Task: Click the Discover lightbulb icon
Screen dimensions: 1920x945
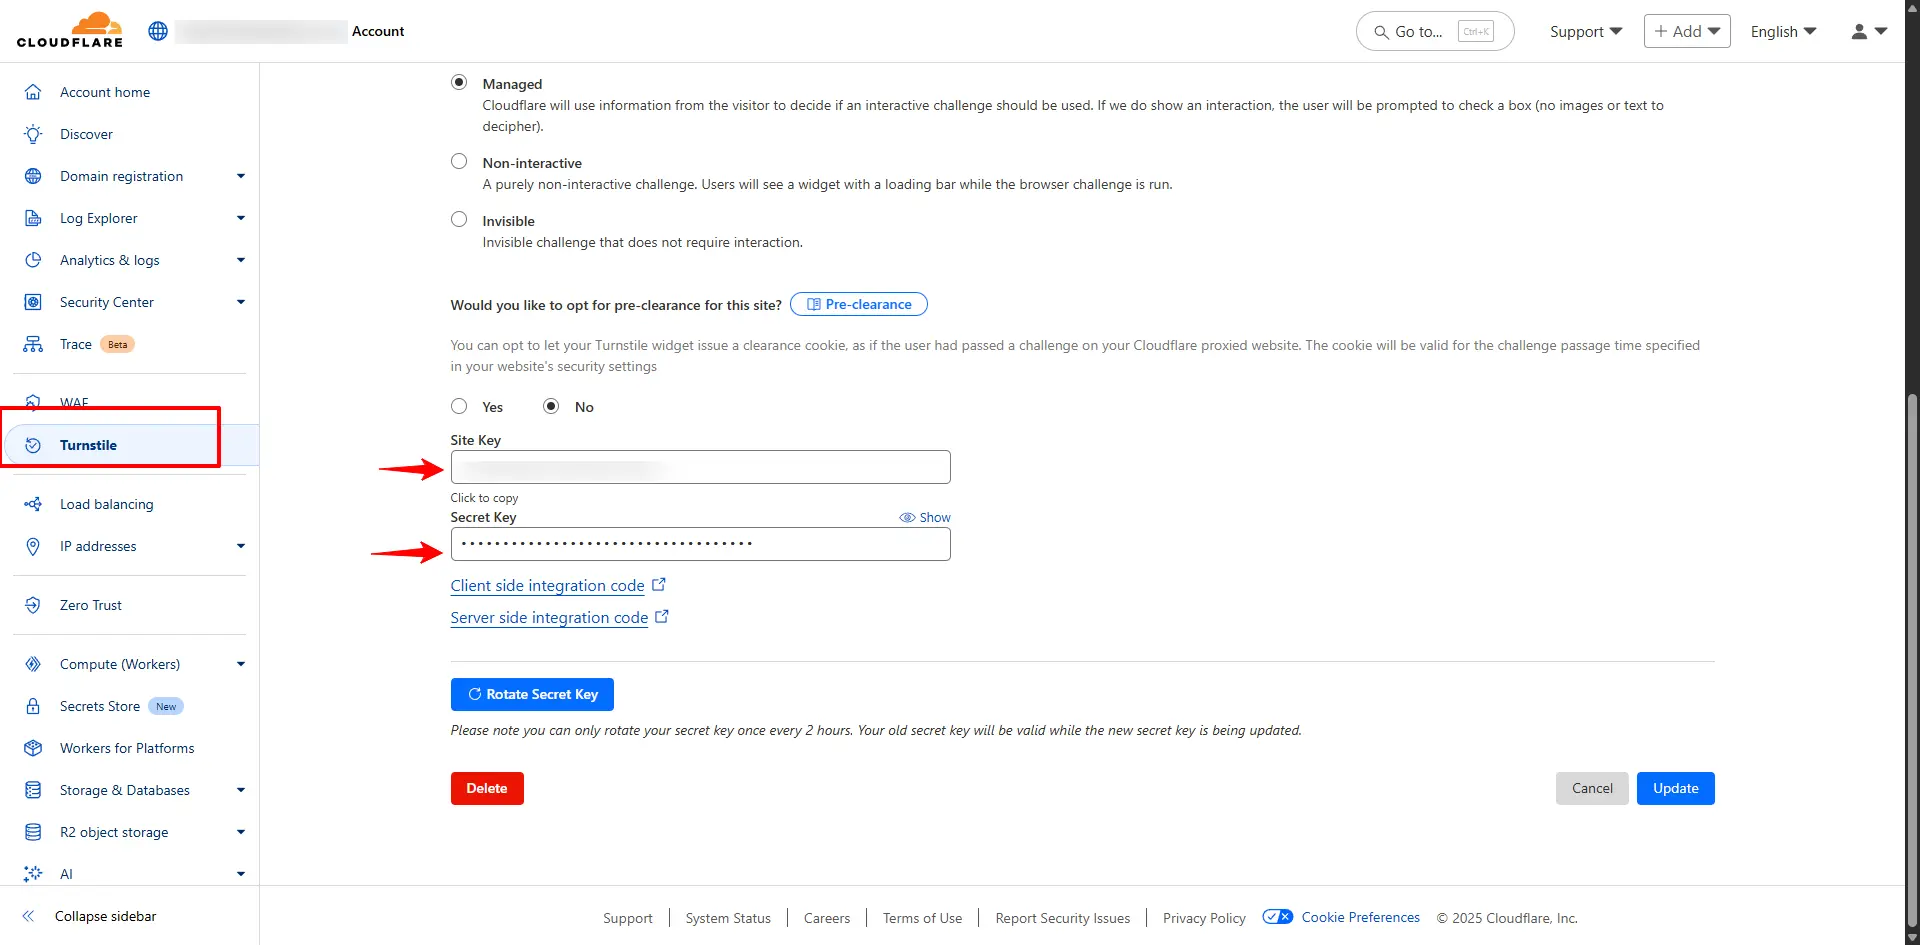Action: click(33, 134)
